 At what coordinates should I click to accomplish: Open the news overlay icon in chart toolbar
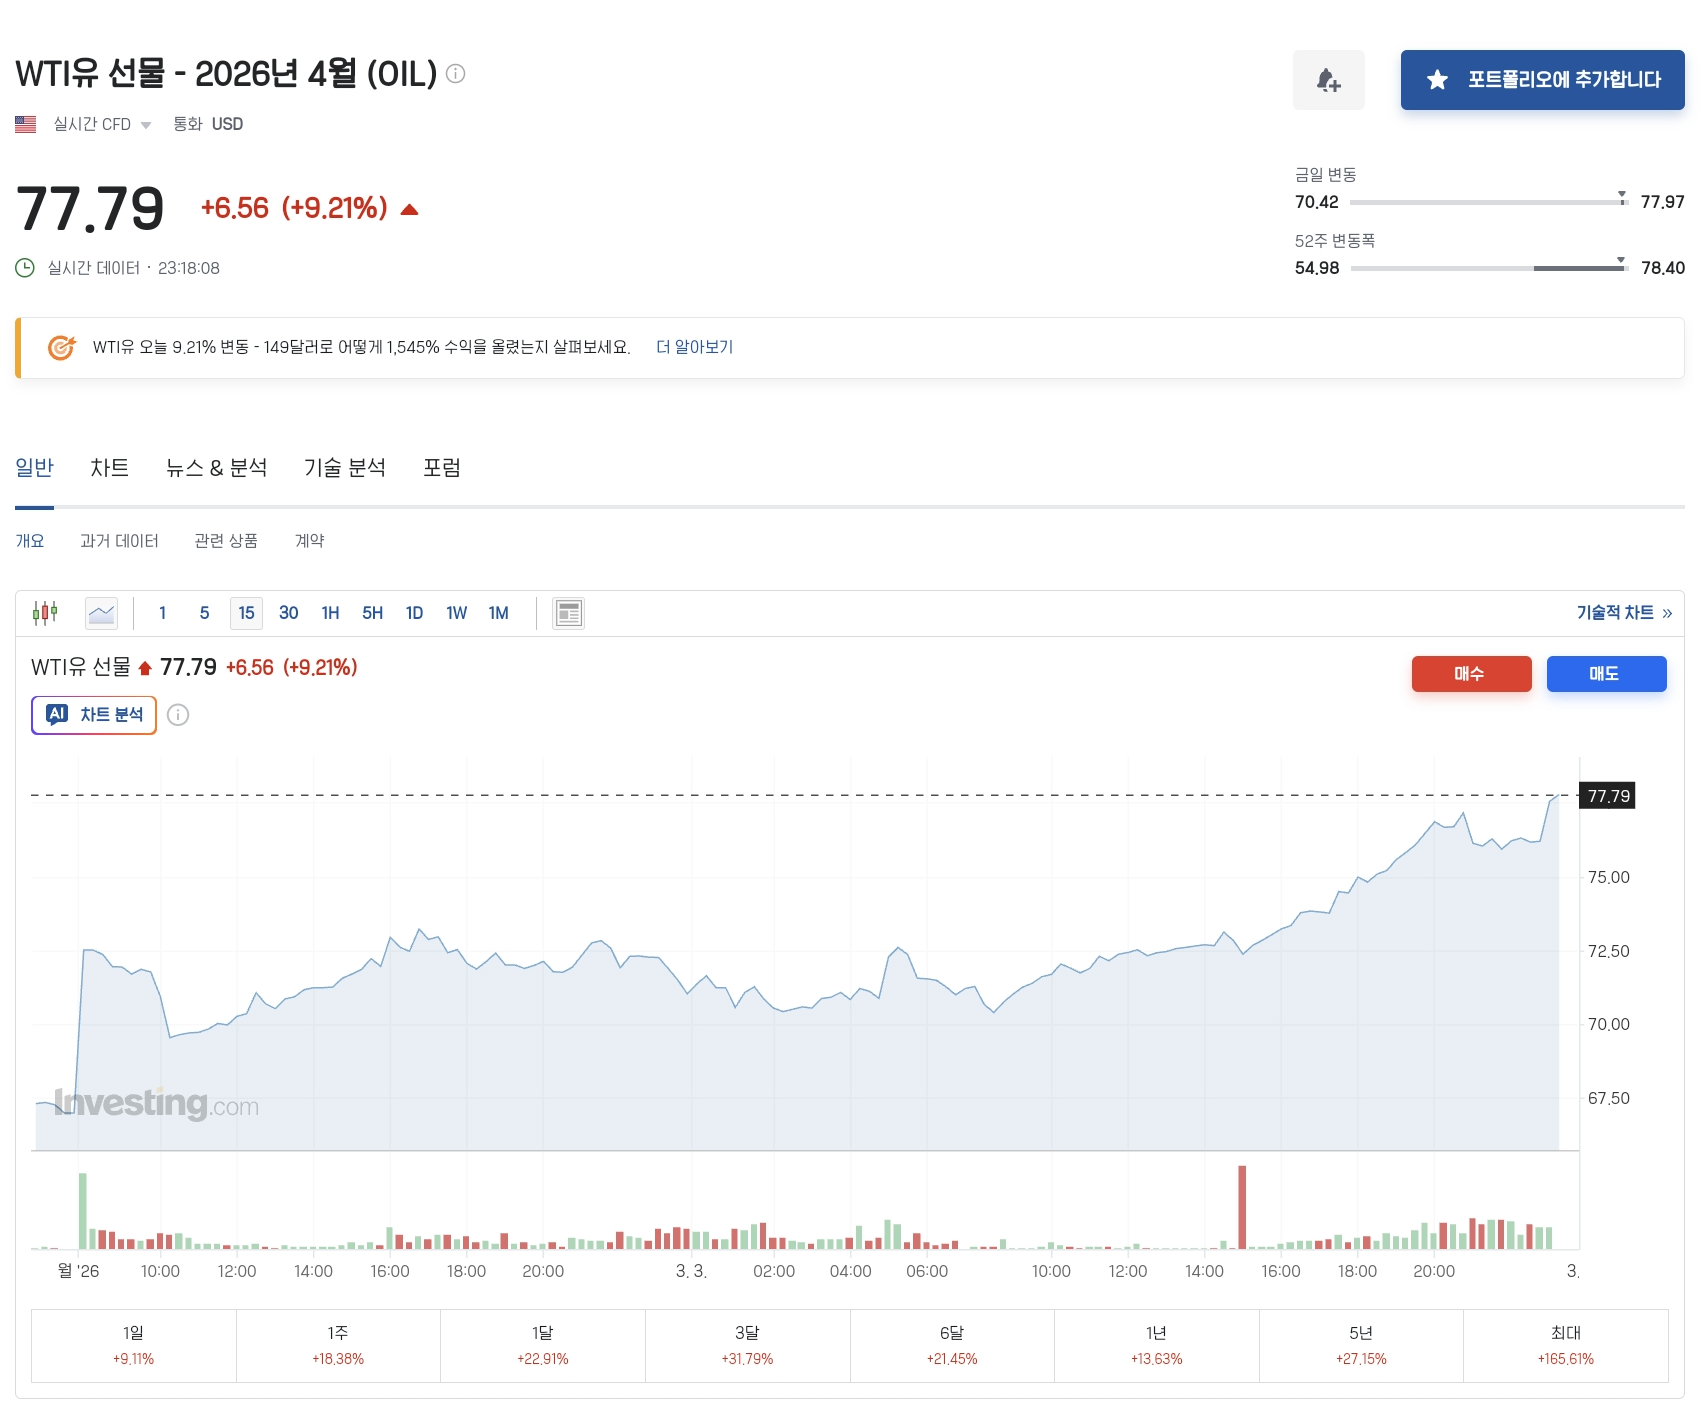568,613
